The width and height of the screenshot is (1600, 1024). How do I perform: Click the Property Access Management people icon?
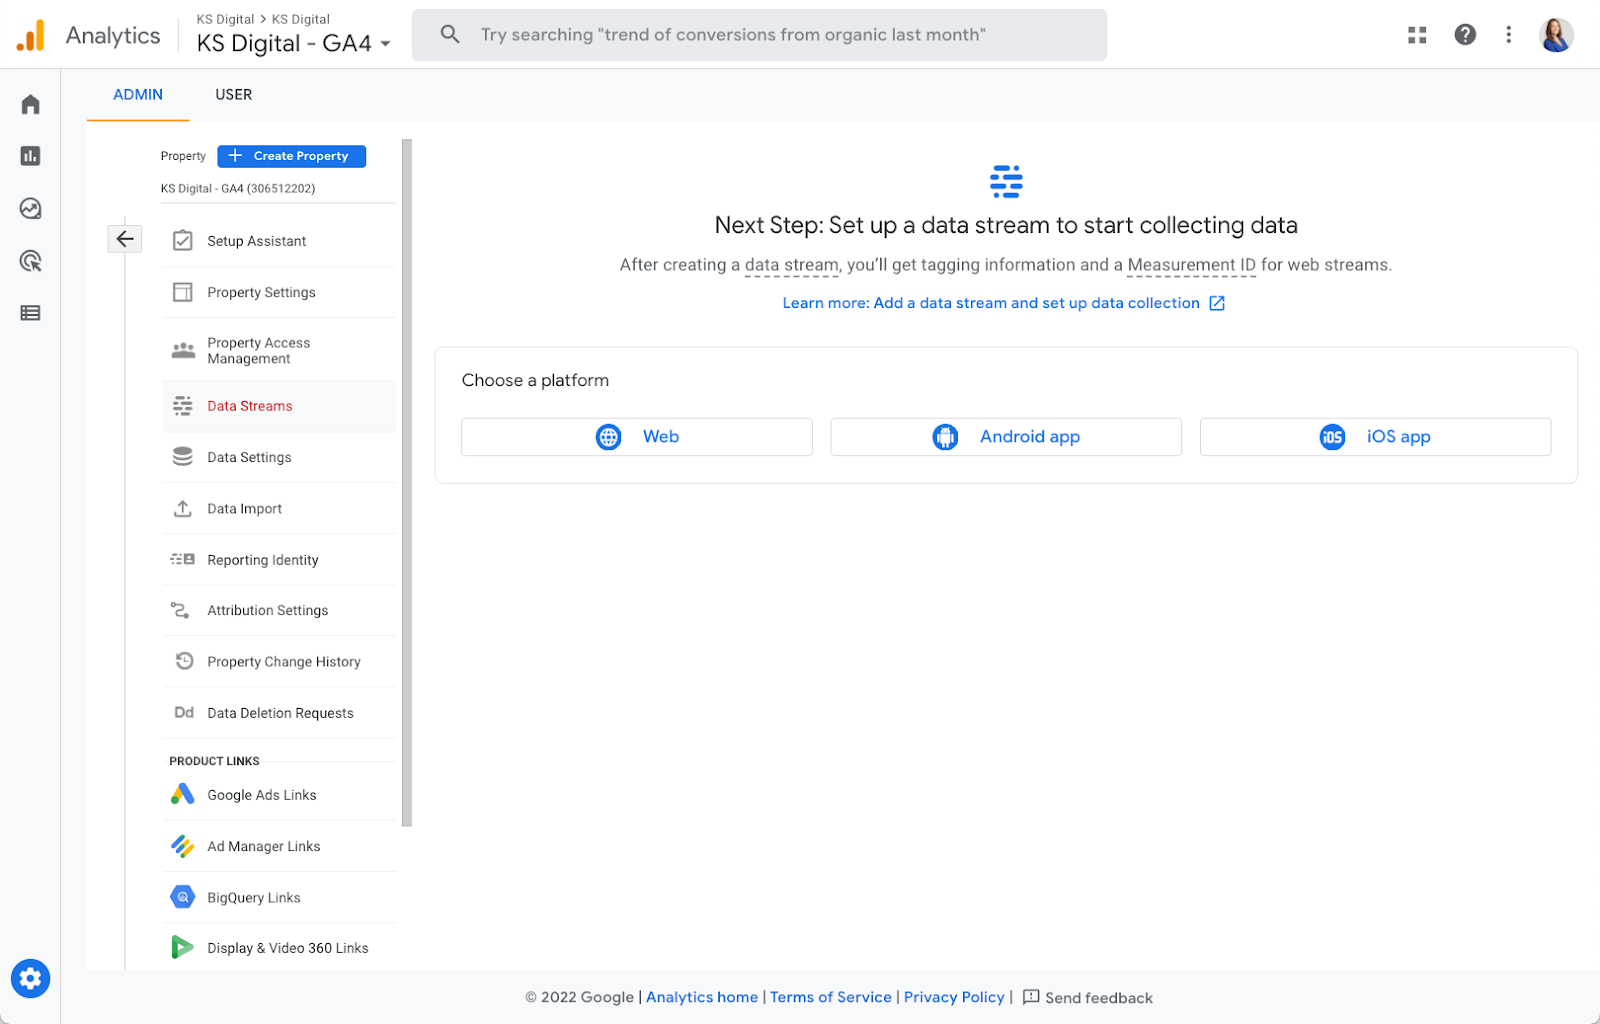tap(183, 350)
